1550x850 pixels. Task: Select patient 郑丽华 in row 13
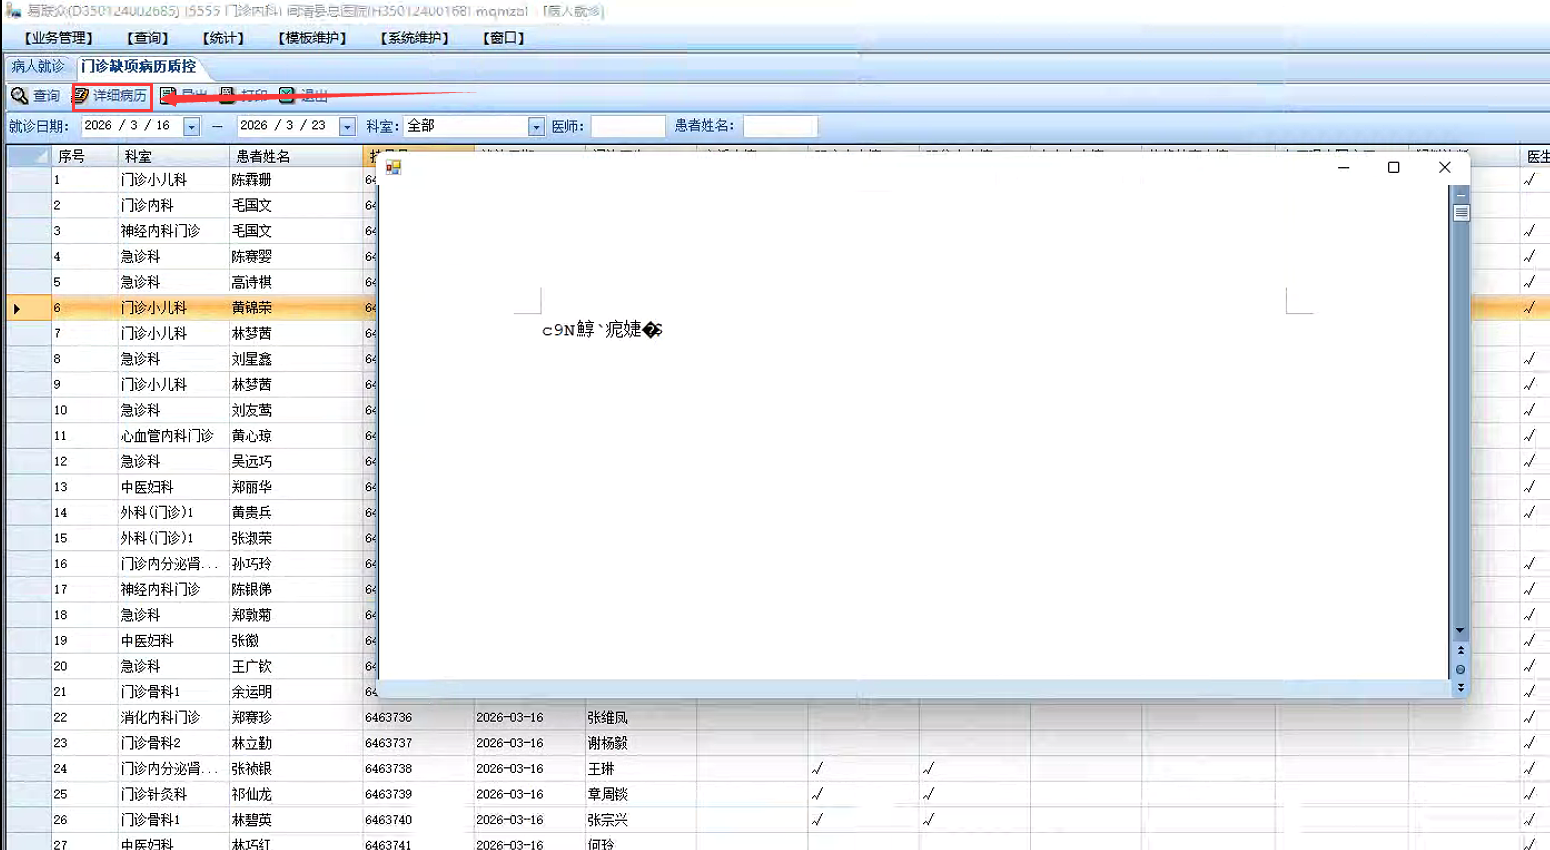251,488
